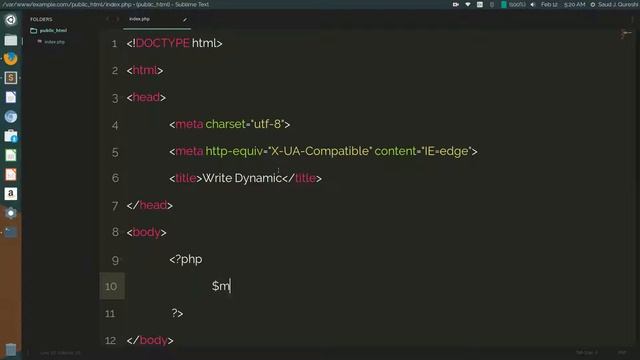Open LibreOffice Calc from the dock
Viewport: 640px width, 360px height.
(x=11, y=155)
